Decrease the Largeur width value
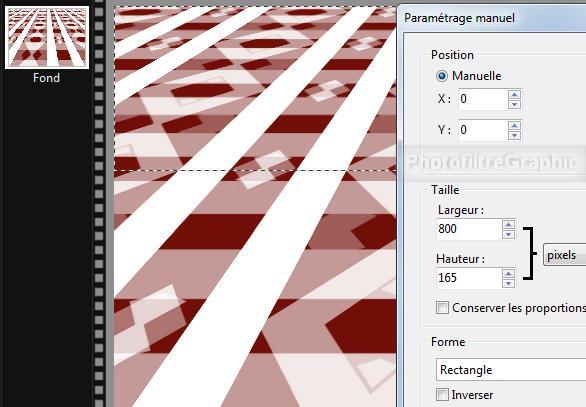Image resolution: width=586 pixels, height=407 pixels. click(508, 234)
